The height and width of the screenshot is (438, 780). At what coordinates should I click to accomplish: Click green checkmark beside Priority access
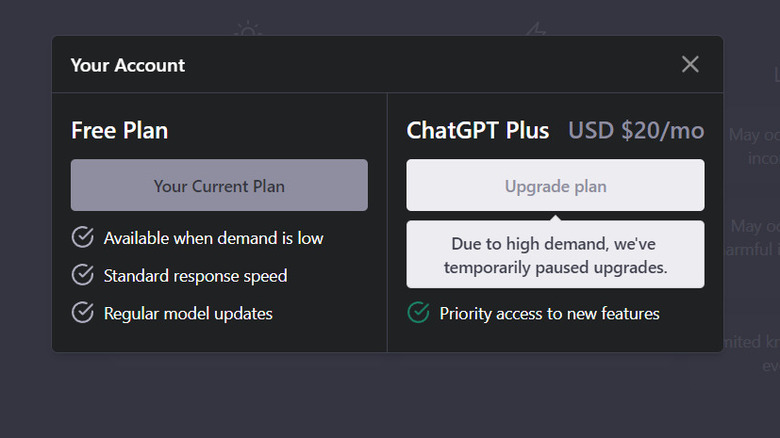pos(419,313)
